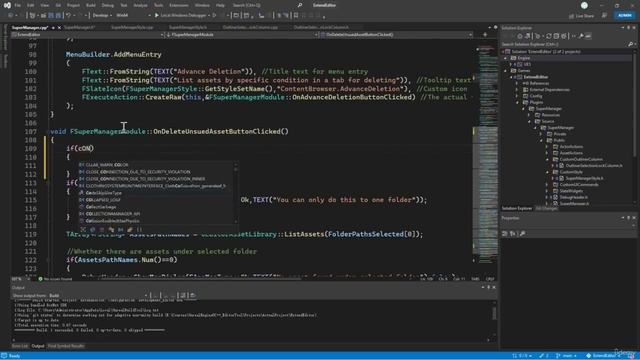Open the ExtendEditor scope dropdown
Screen dimensions: 640x360
click(88, 35)
